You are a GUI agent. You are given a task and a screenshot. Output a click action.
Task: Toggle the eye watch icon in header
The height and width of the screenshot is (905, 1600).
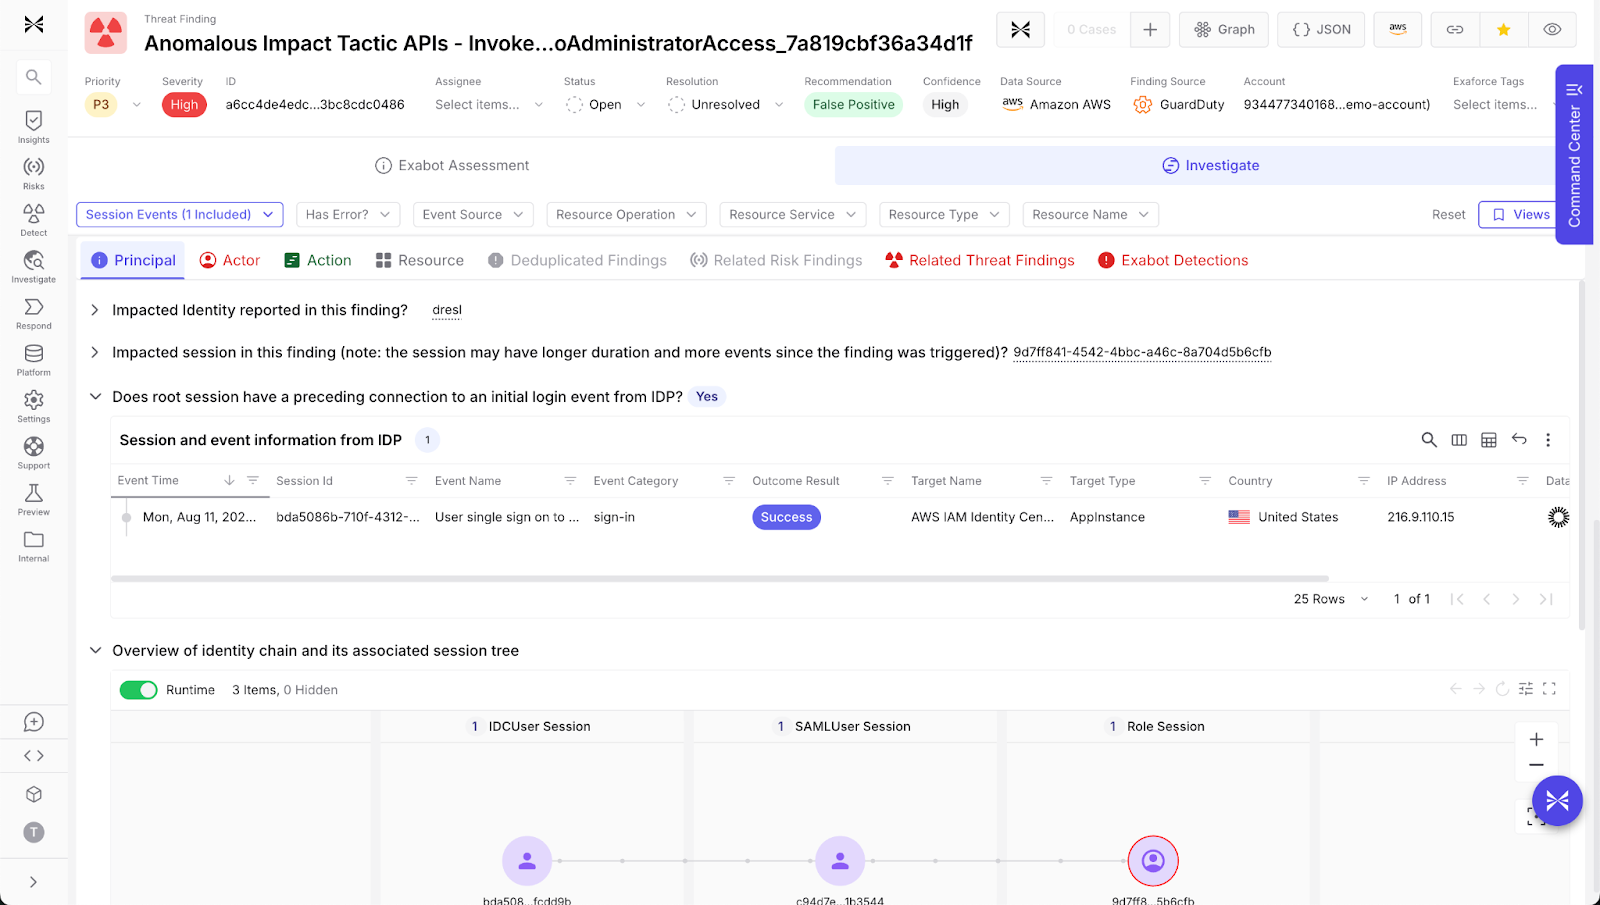[1552, 30]
